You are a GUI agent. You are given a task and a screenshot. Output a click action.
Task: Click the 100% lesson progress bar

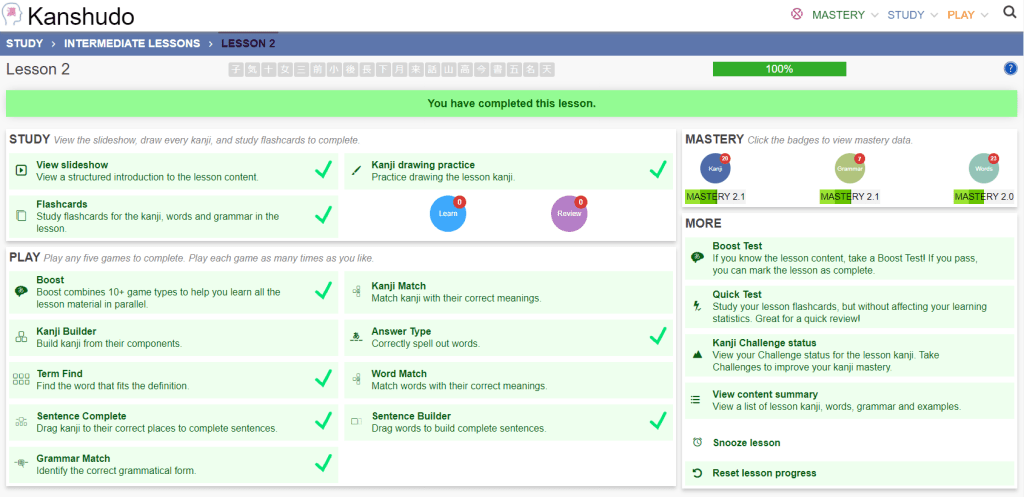pyautogui.click(x=779, y=69)
